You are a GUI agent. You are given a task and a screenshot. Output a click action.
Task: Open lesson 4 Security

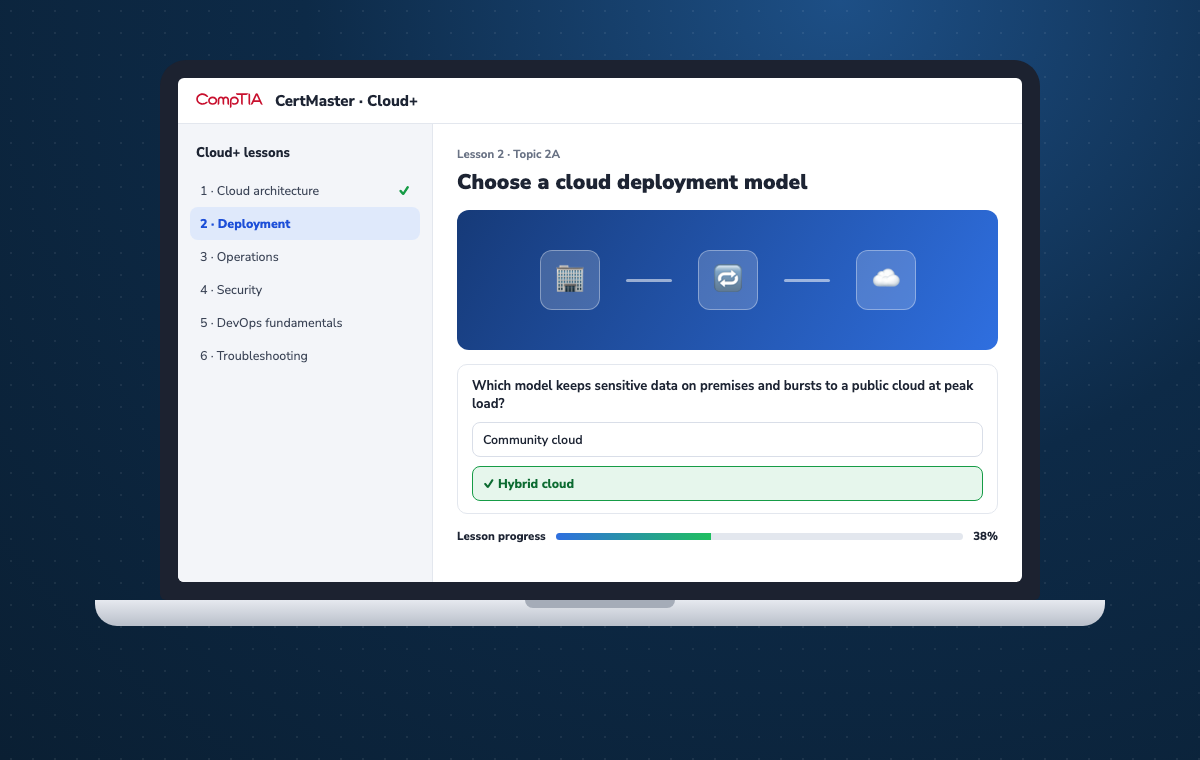(x=305, y=290)
